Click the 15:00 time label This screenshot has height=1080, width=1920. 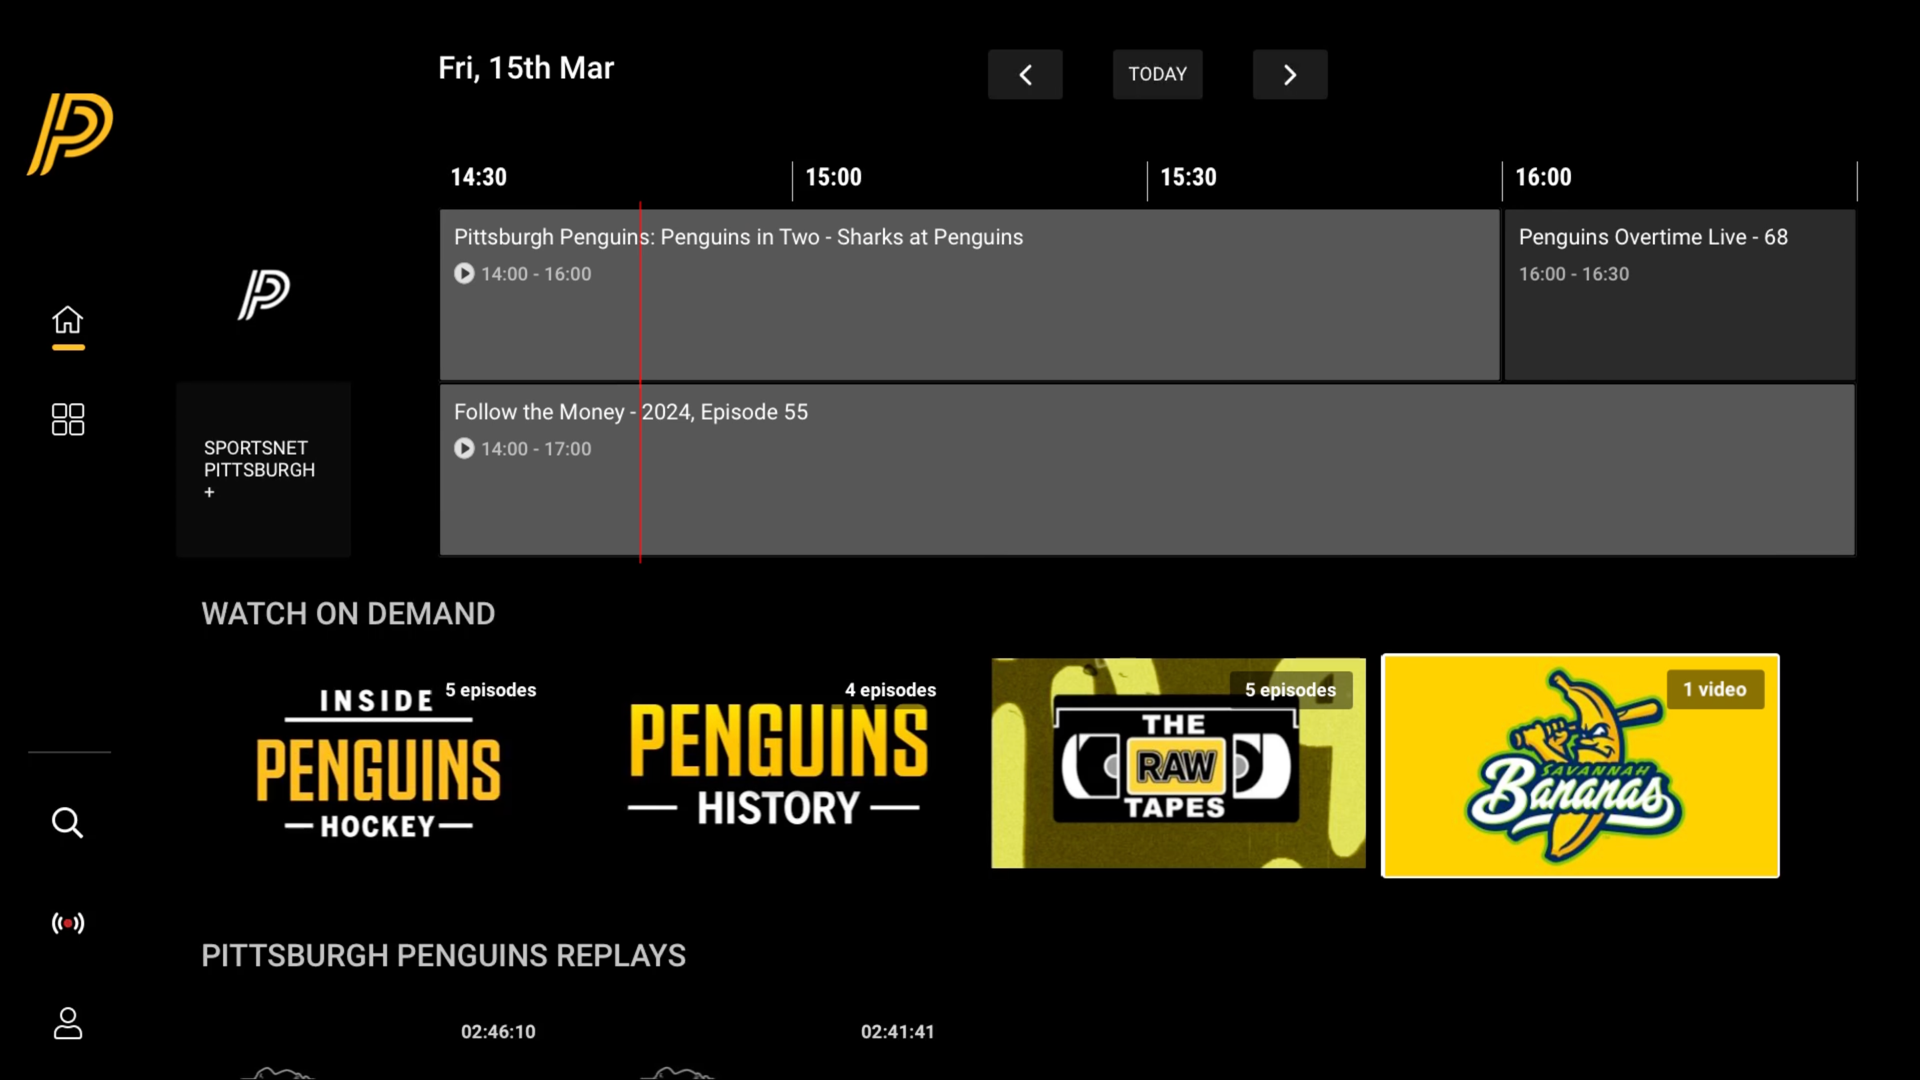[x=834, y=177]
